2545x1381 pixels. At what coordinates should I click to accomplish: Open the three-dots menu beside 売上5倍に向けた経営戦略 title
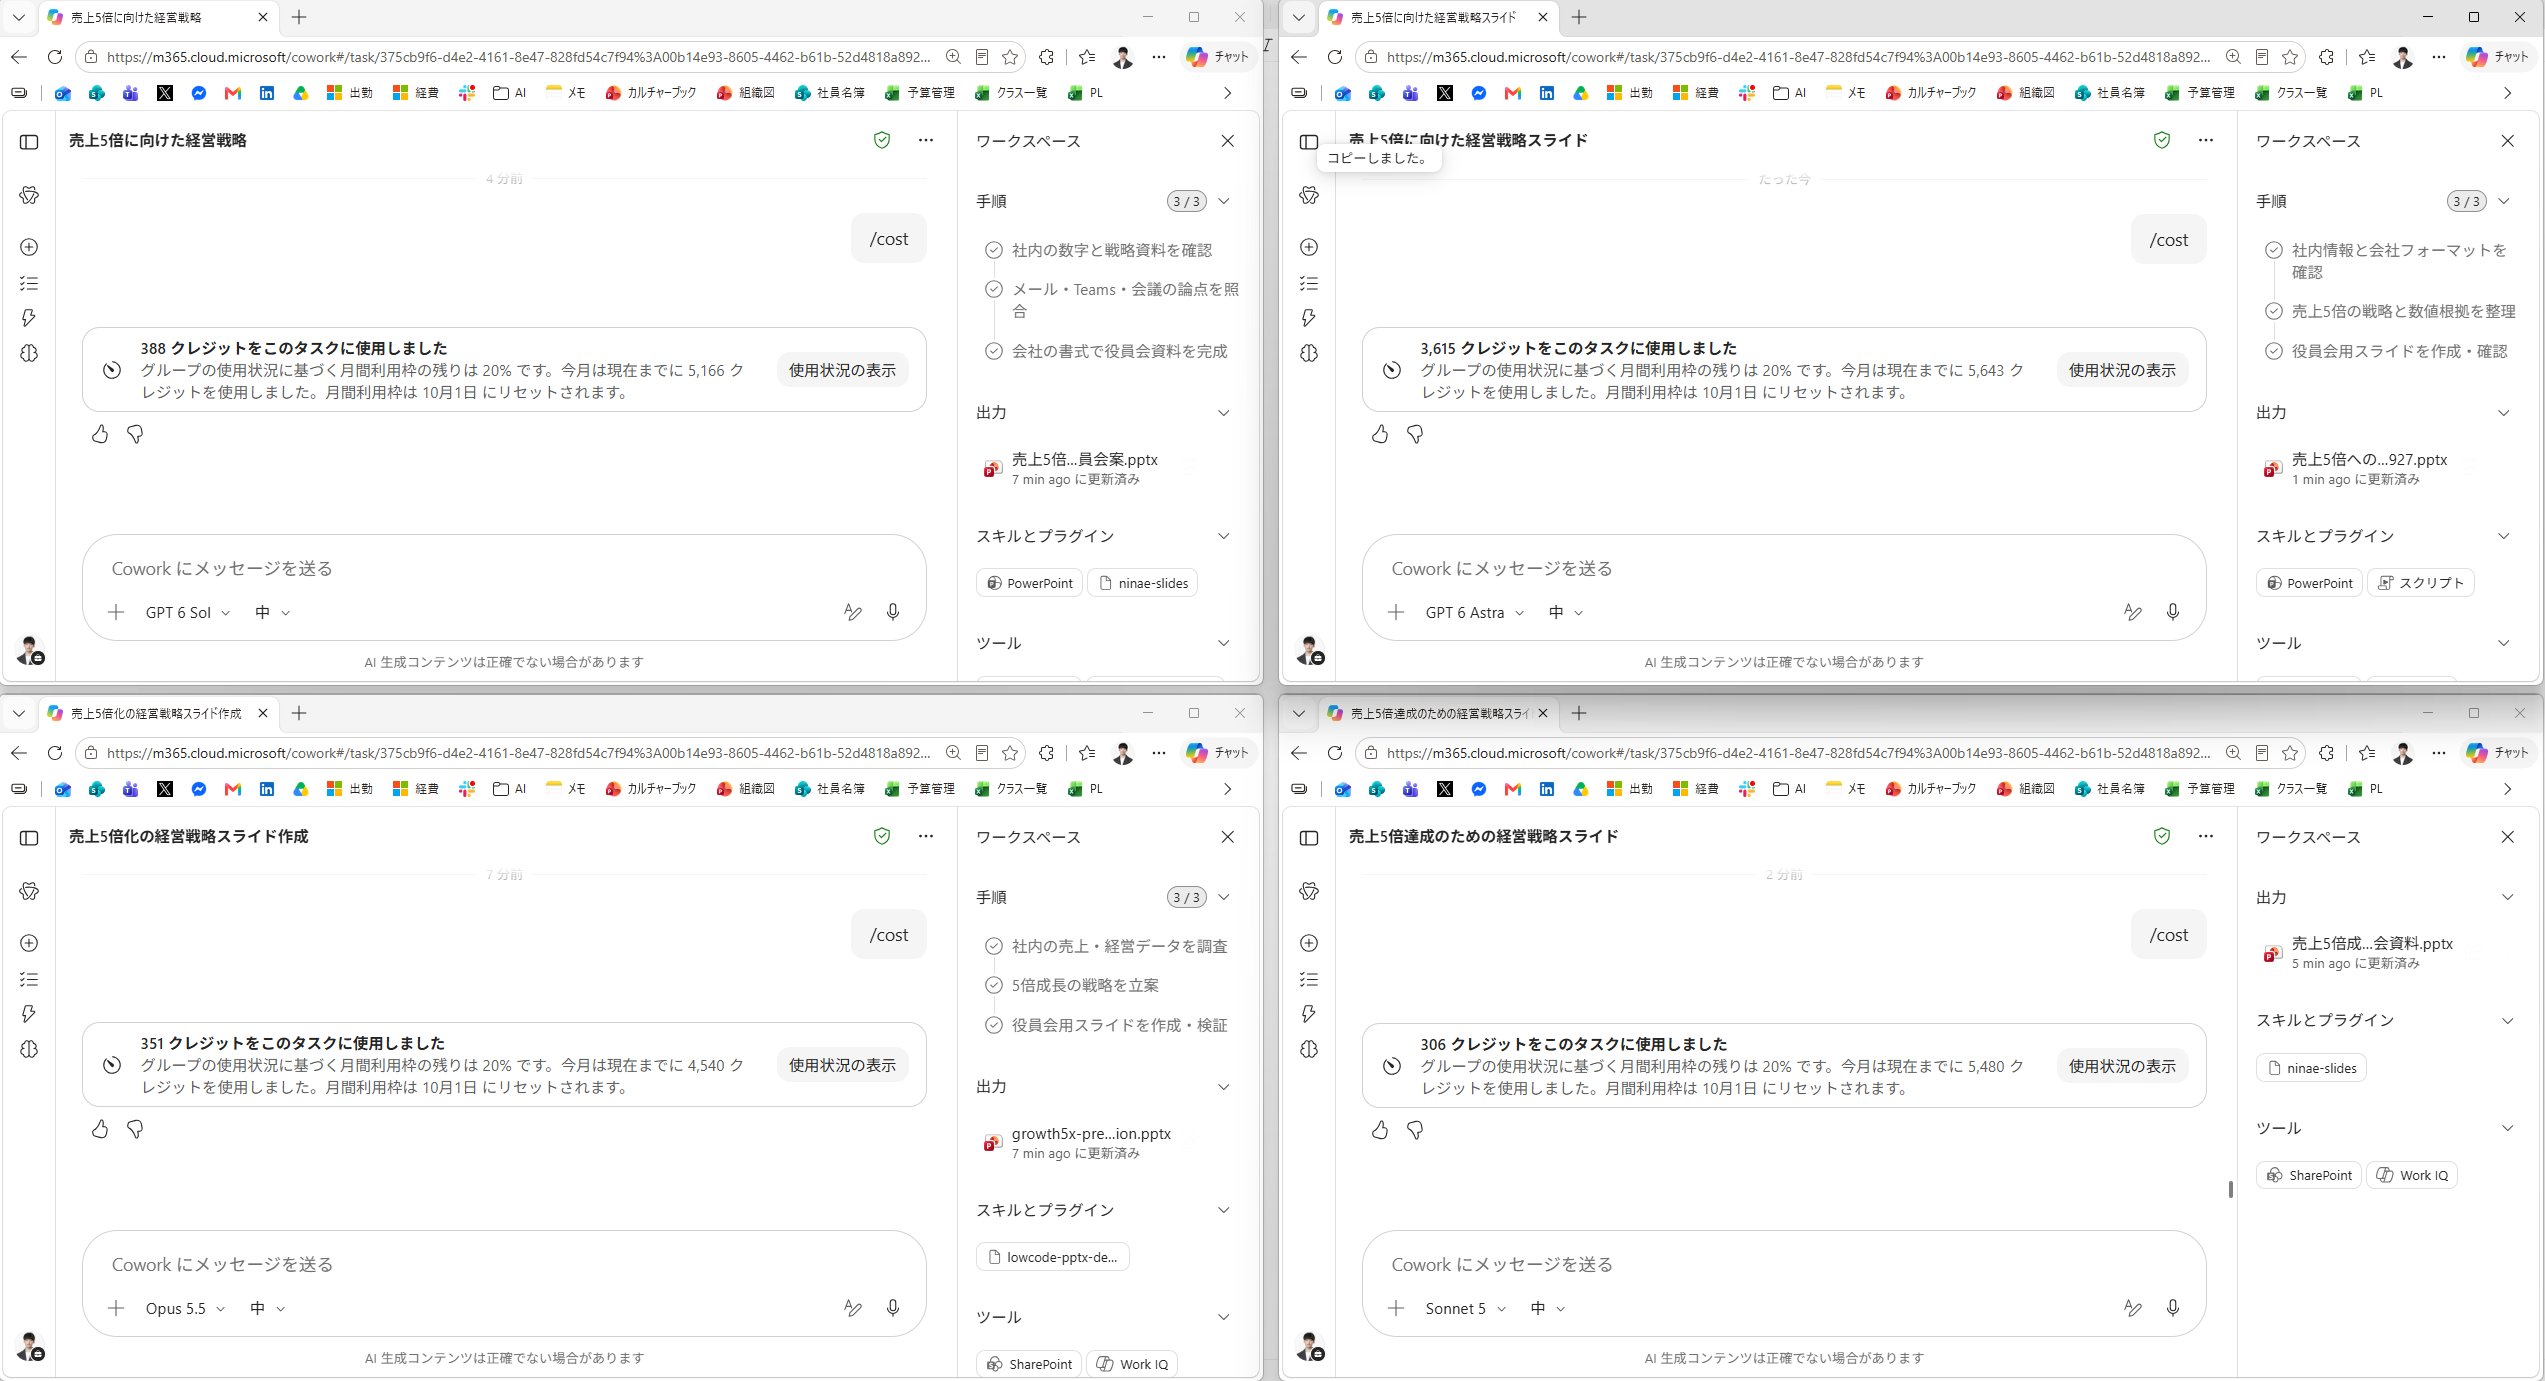[x=926, y=140]
